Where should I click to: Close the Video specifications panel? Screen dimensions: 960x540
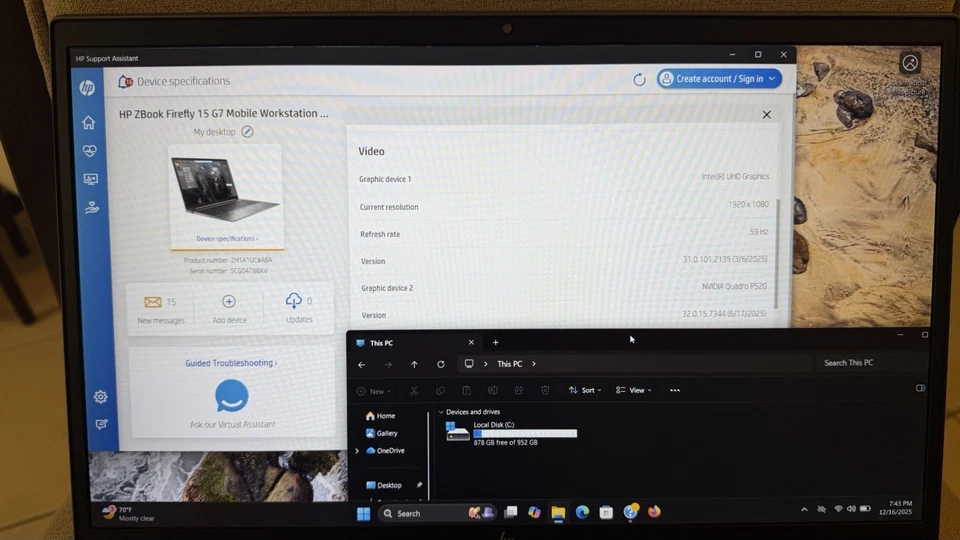point(767,114)
